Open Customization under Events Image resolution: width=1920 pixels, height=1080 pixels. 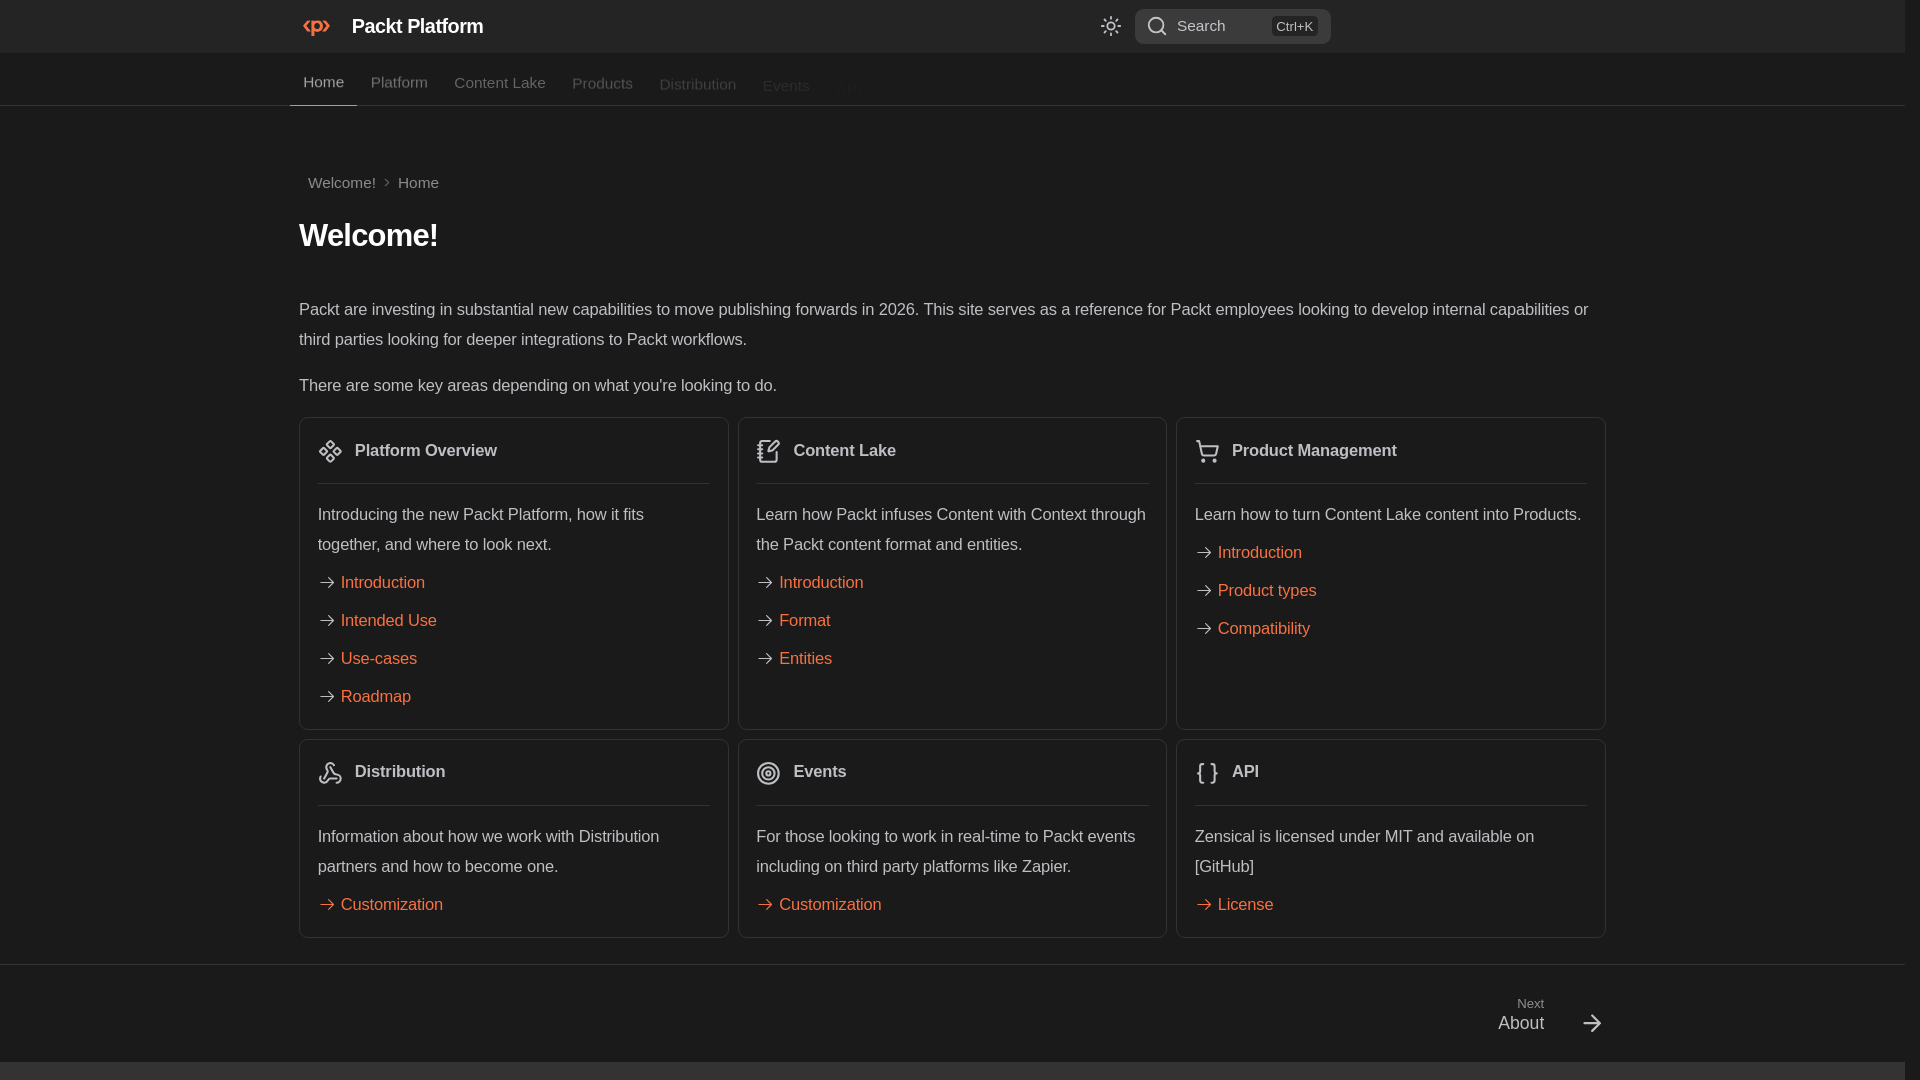[x=830, y=904]
